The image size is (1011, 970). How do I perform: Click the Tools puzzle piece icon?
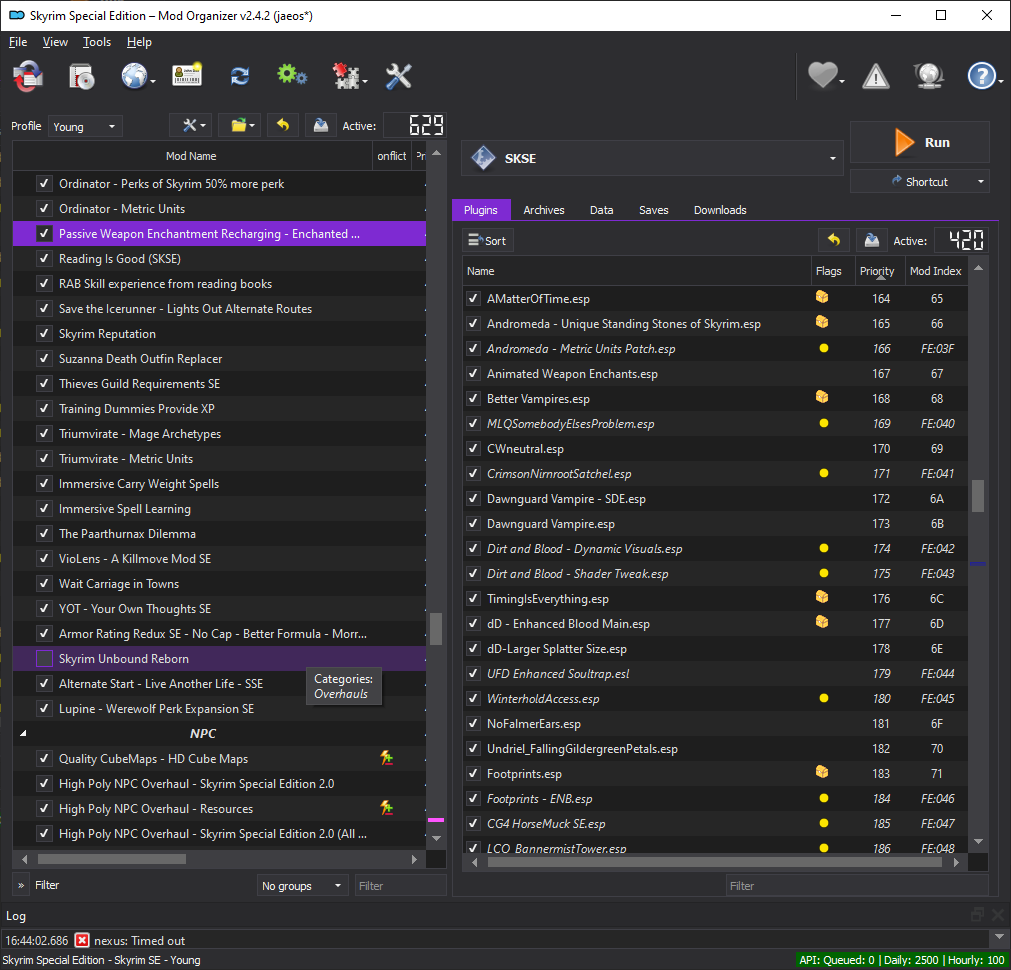coord(346,76)
